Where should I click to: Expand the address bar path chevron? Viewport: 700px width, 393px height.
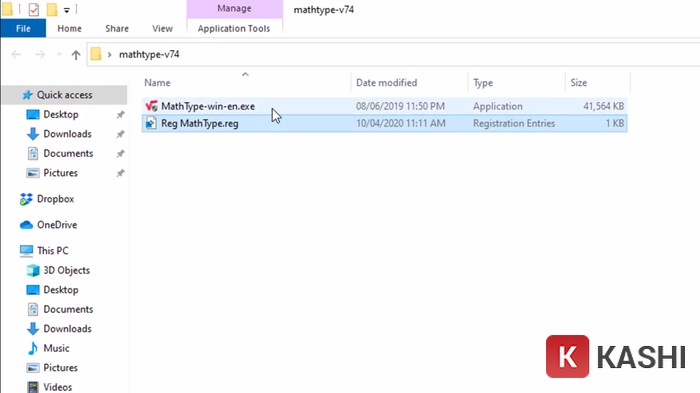tap(109, 54)
